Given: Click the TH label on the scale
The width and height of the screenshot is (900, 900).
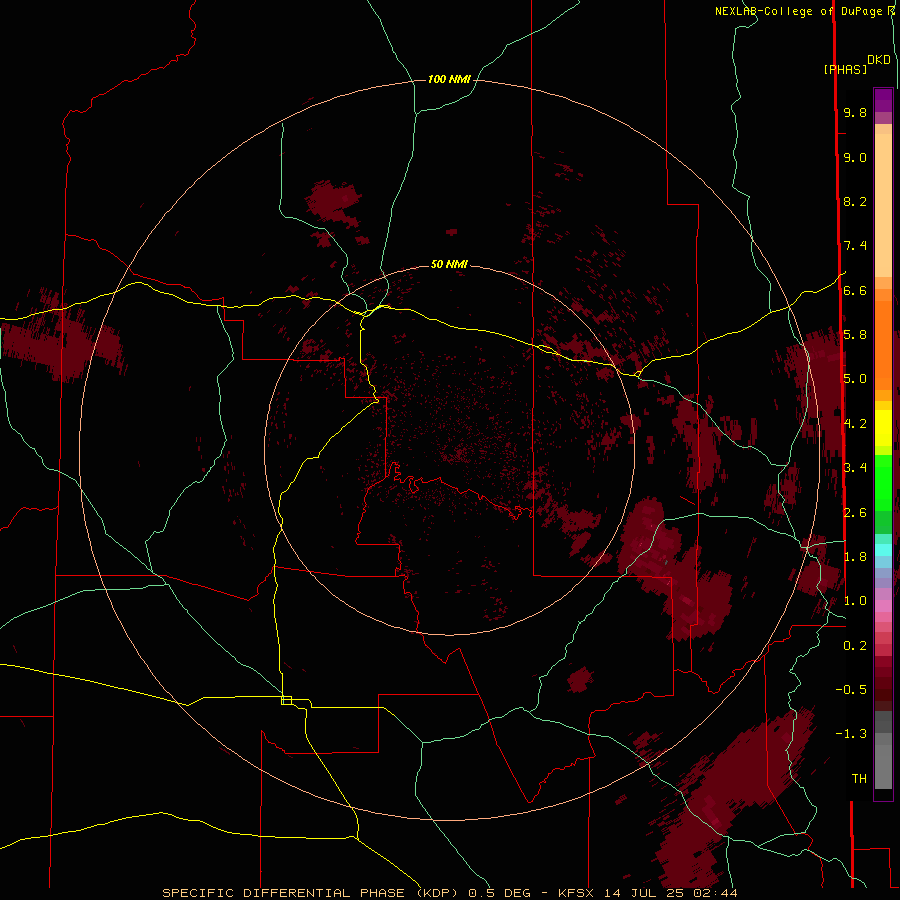Looking at the screenshot, I should tap(859, 779).
